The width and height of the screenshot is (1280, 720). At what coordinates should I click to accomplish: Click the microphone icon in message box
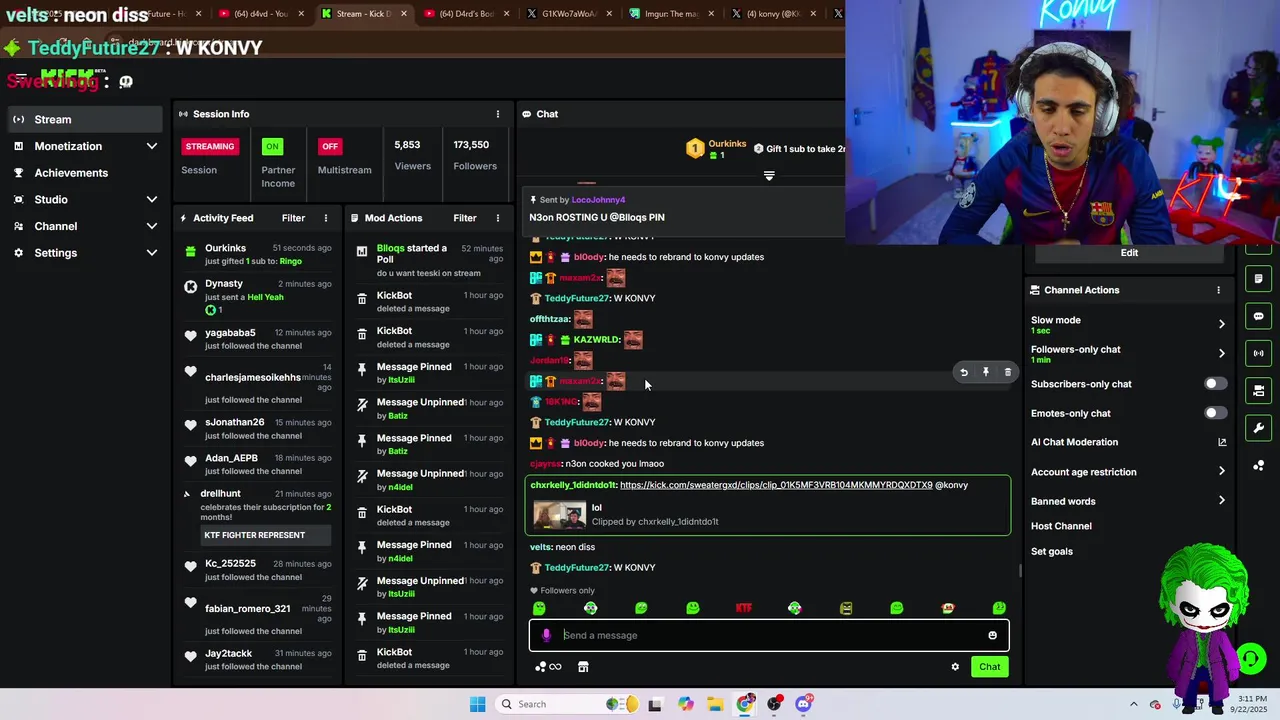pyautogui.click(x=546, y=635)
